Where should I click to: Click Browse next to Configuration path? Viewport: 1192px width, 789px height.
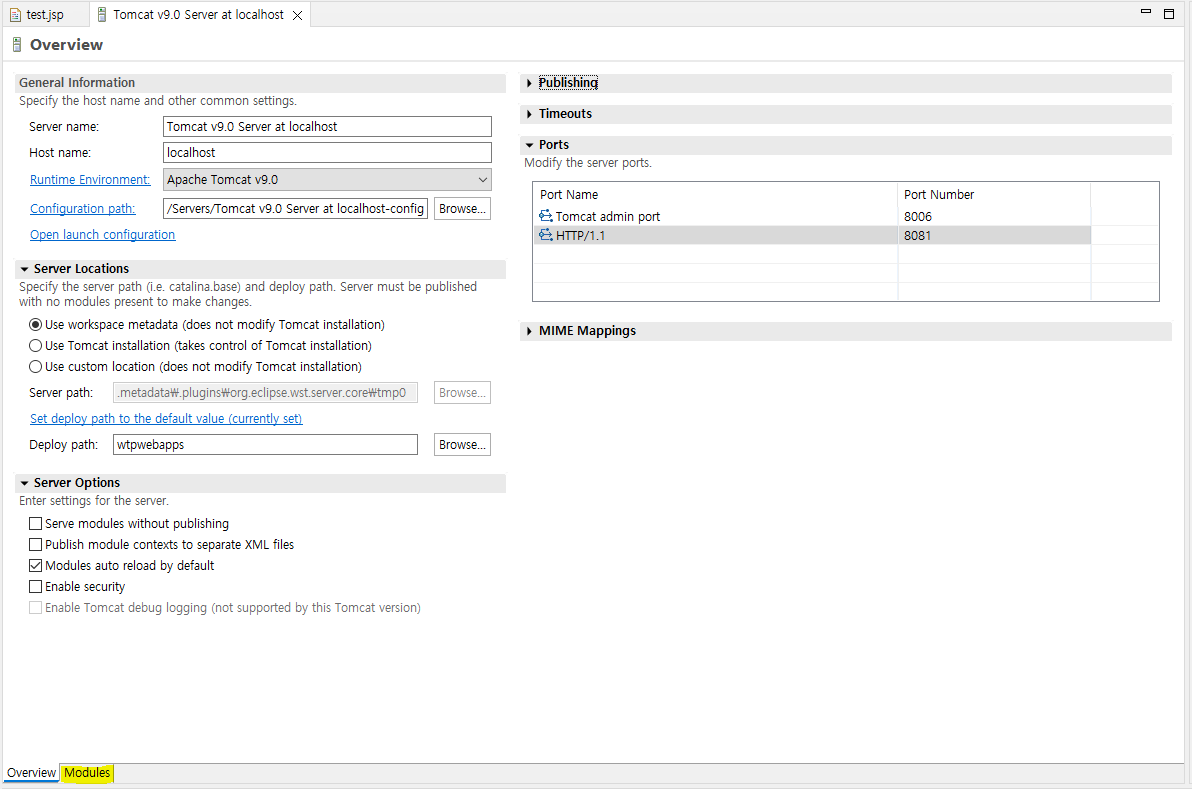pyautogui.click(x=462, y=209)
